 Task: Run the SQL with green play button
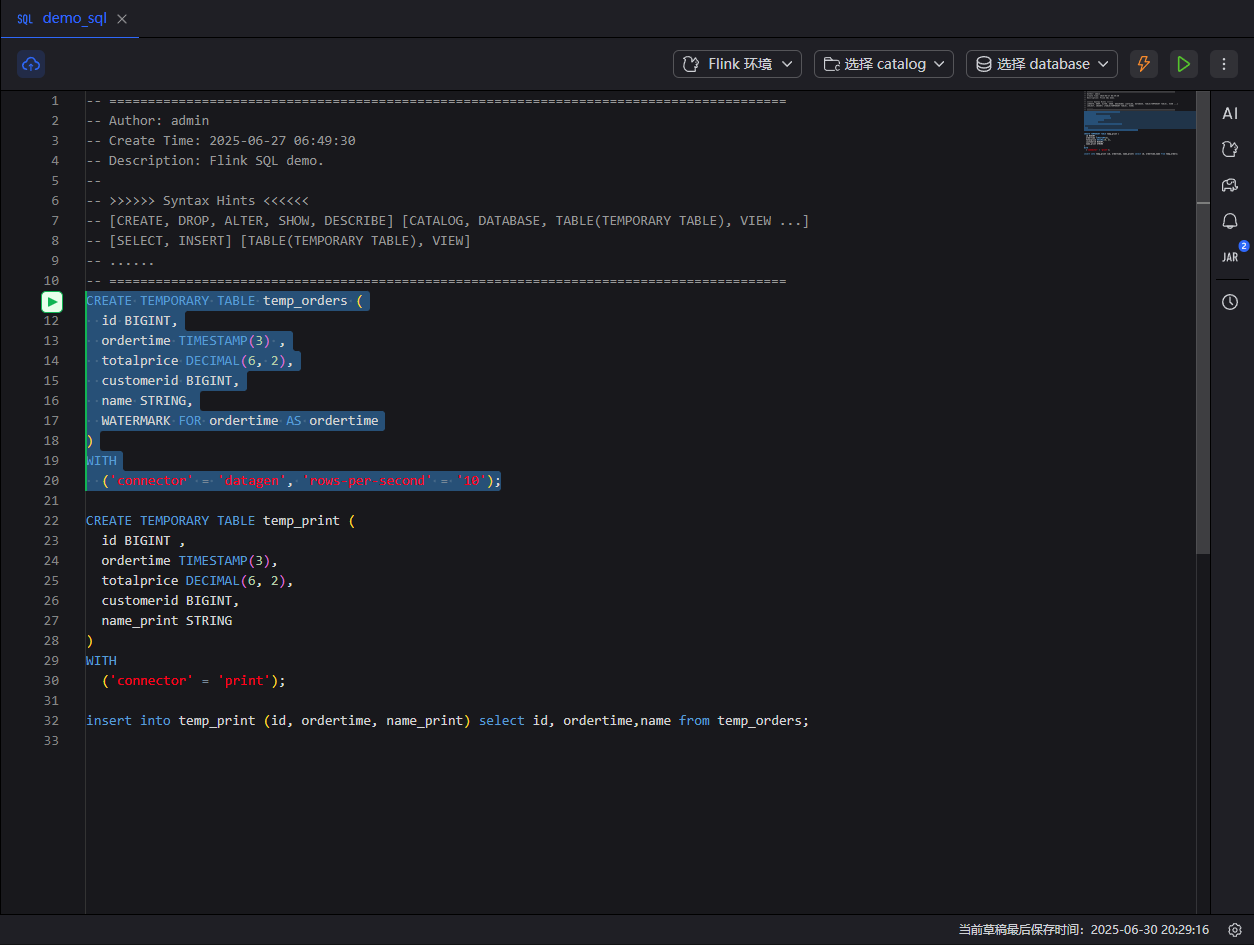pyautogui.click(x=1183, y=64)
